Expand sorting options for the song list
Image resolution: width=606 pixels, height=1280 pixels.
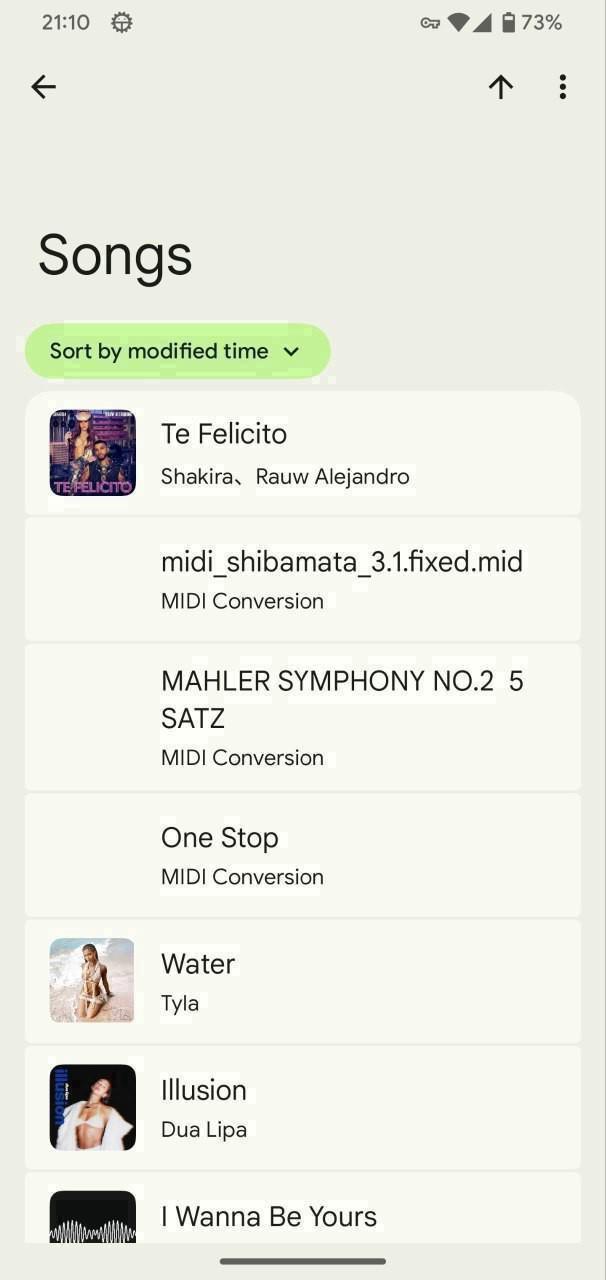tap(177, 351)
